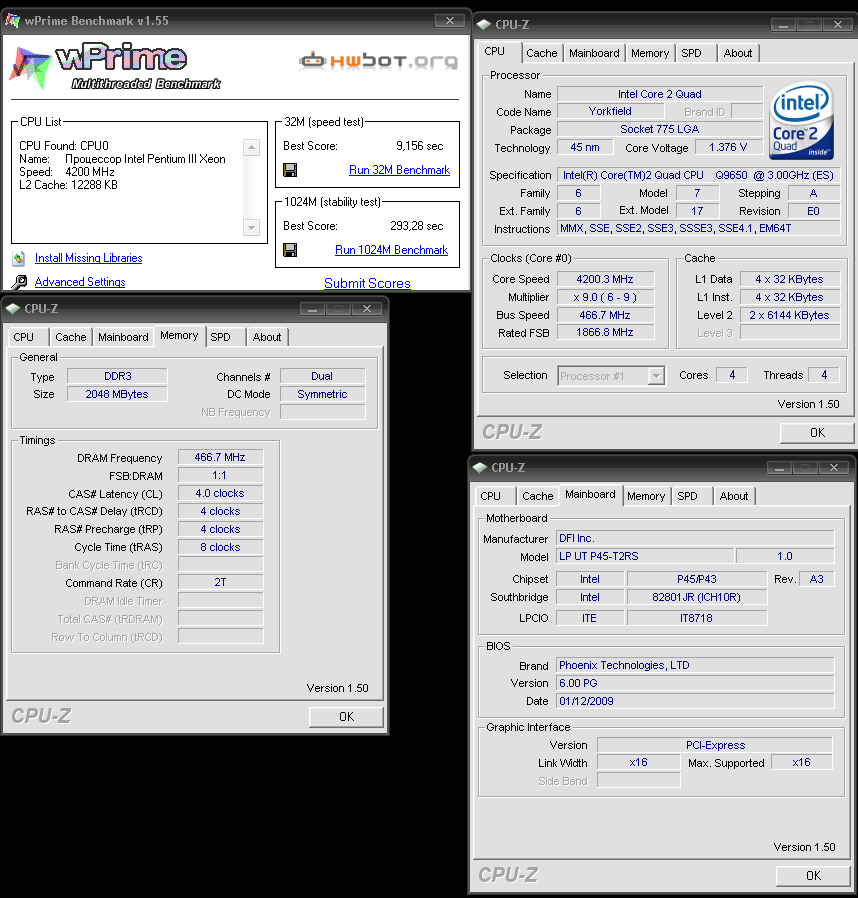Click OK in CPU-Z mainboard window
The image size is (858, 898).
[813, 876]
